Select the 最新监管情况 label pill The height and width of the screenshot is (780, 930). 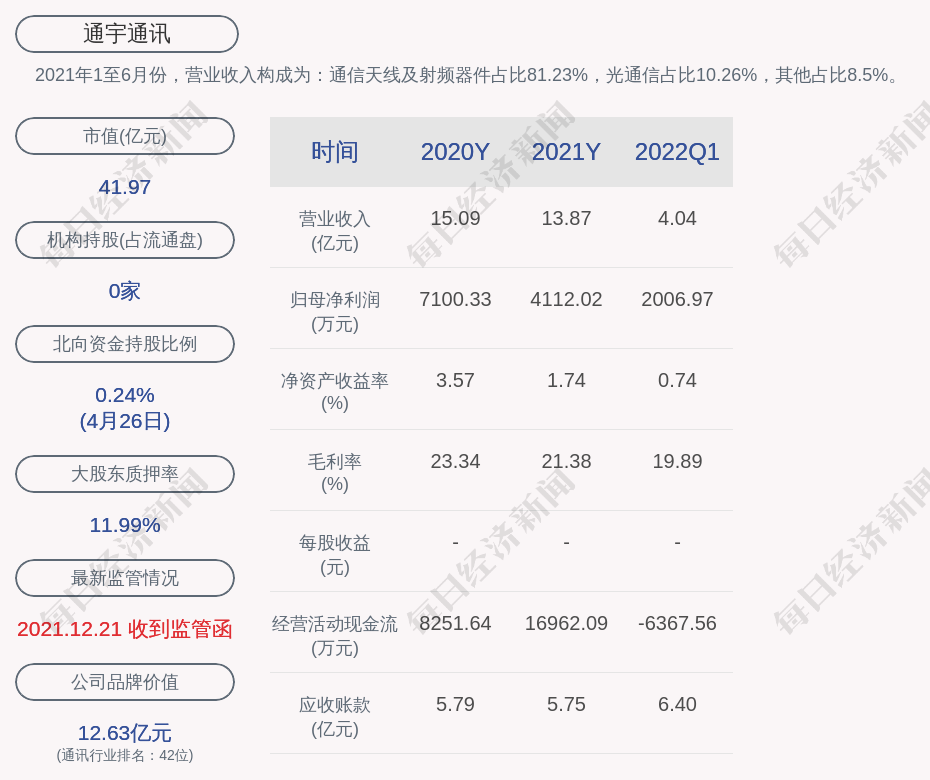click(x=125, y=578)
